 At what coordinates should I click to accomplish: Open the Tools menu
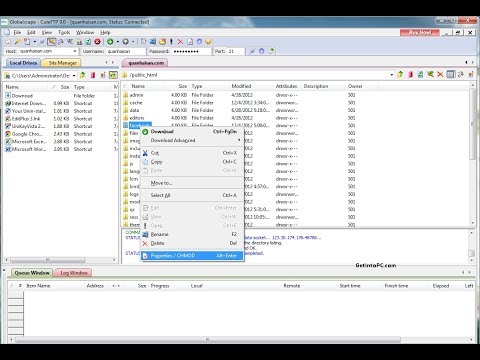[64, 32]
